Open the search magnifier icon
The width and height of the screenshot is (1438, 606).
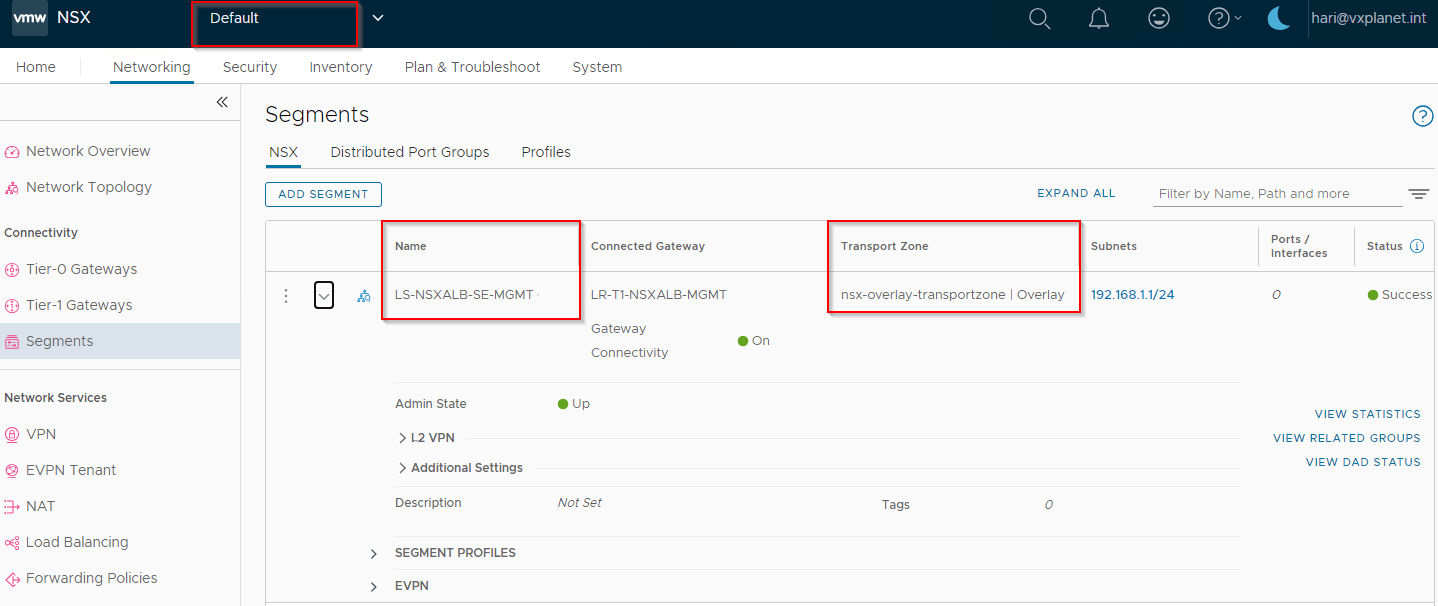[x=1040, y=18]
